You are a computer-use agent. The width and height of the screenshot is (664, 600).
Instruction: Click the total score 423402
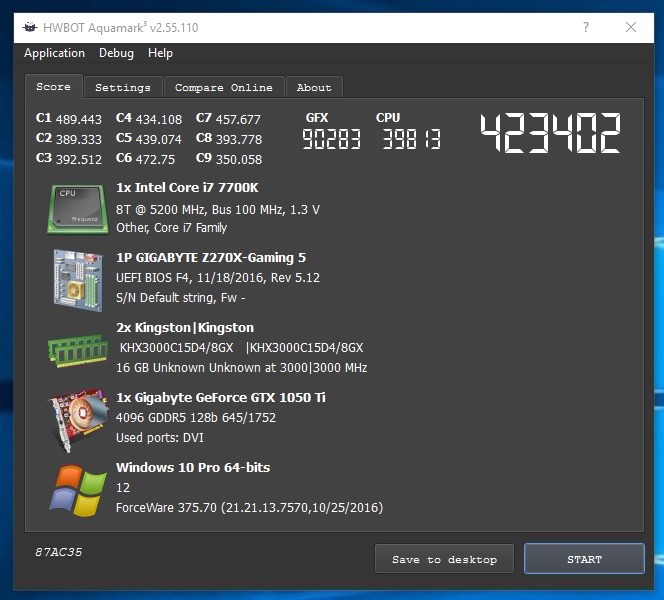551,133
